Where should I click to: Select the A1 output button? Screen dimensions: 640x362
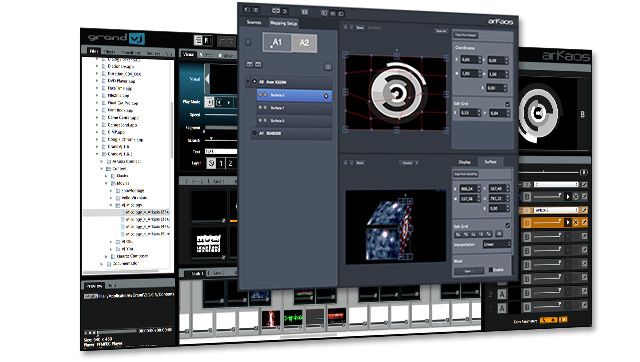coord(277,42)
